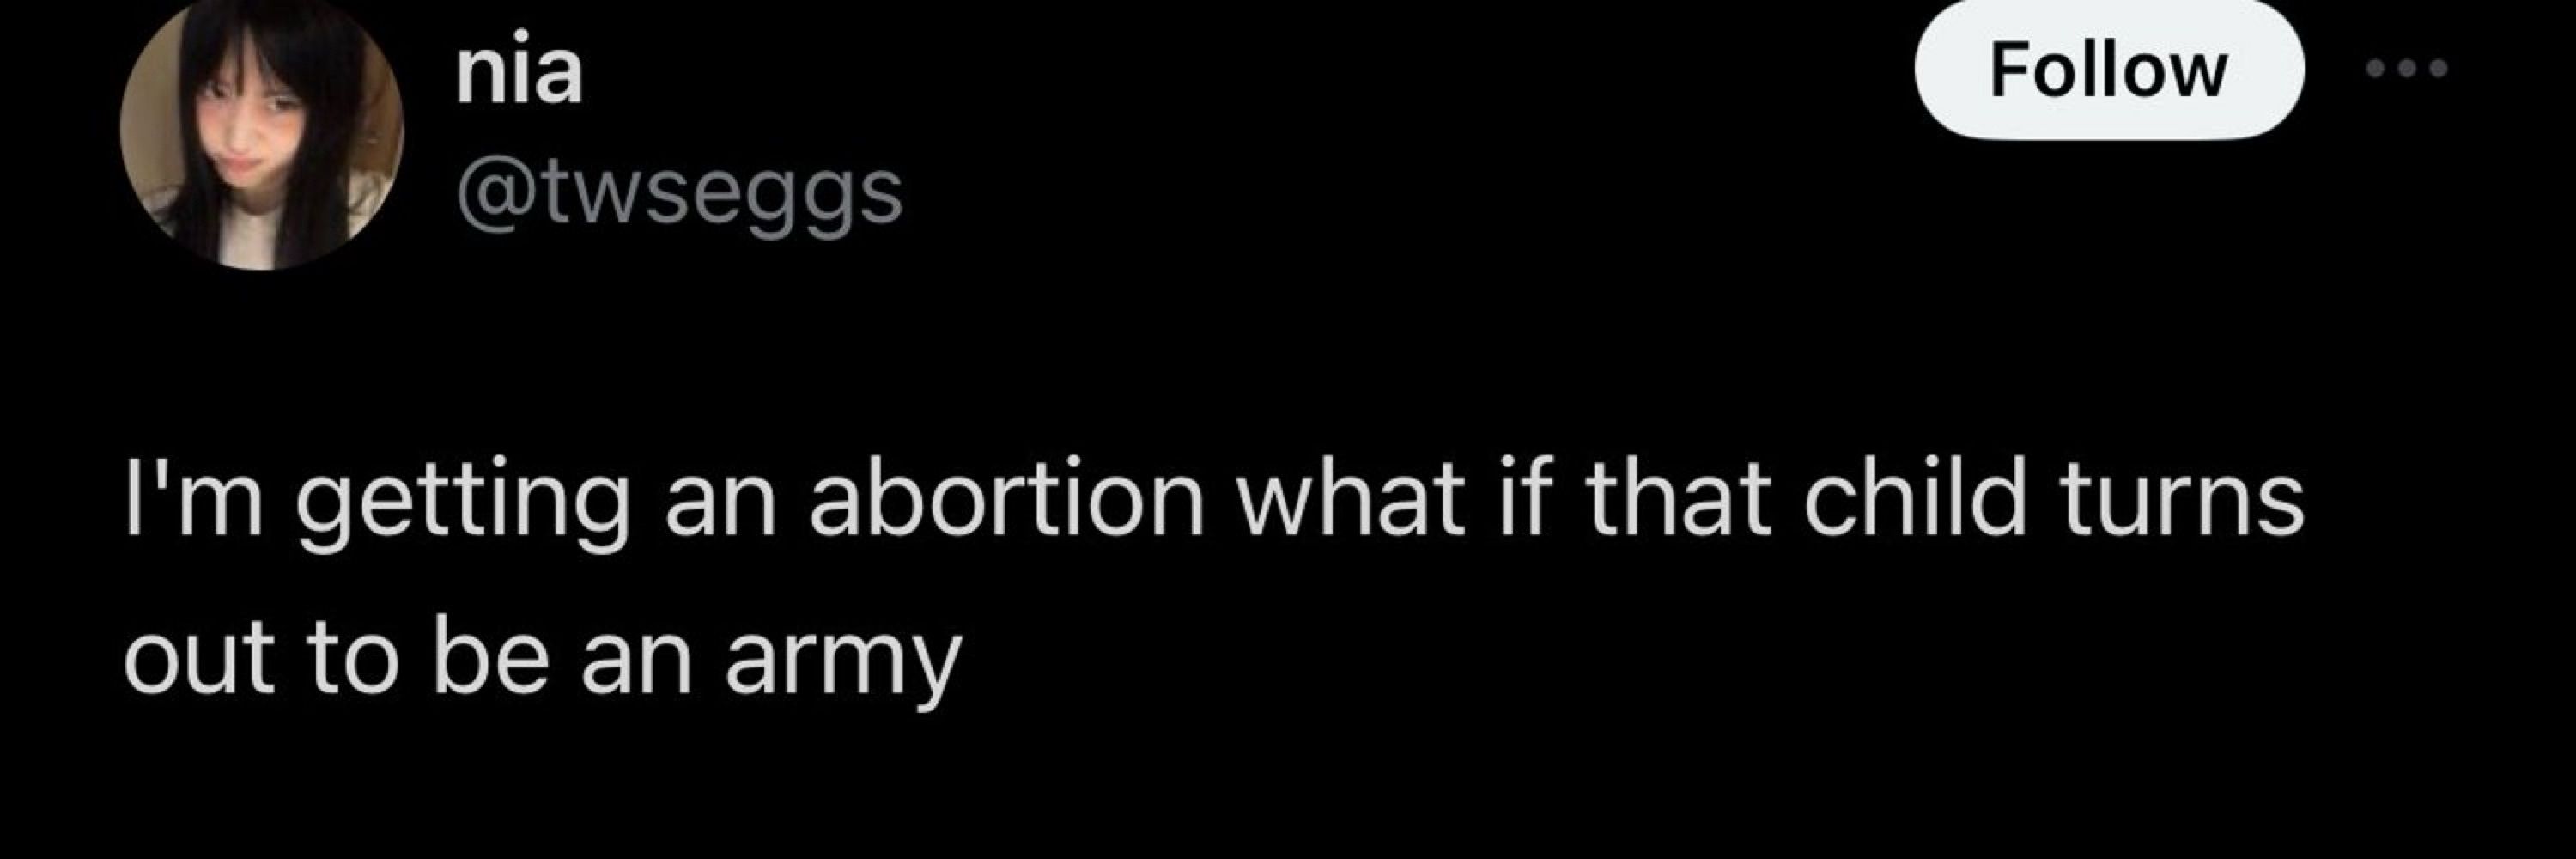The width and height of the screenshot is (2576, 859).
Task: Click nia's round profile picture
Action: point(262,130)
